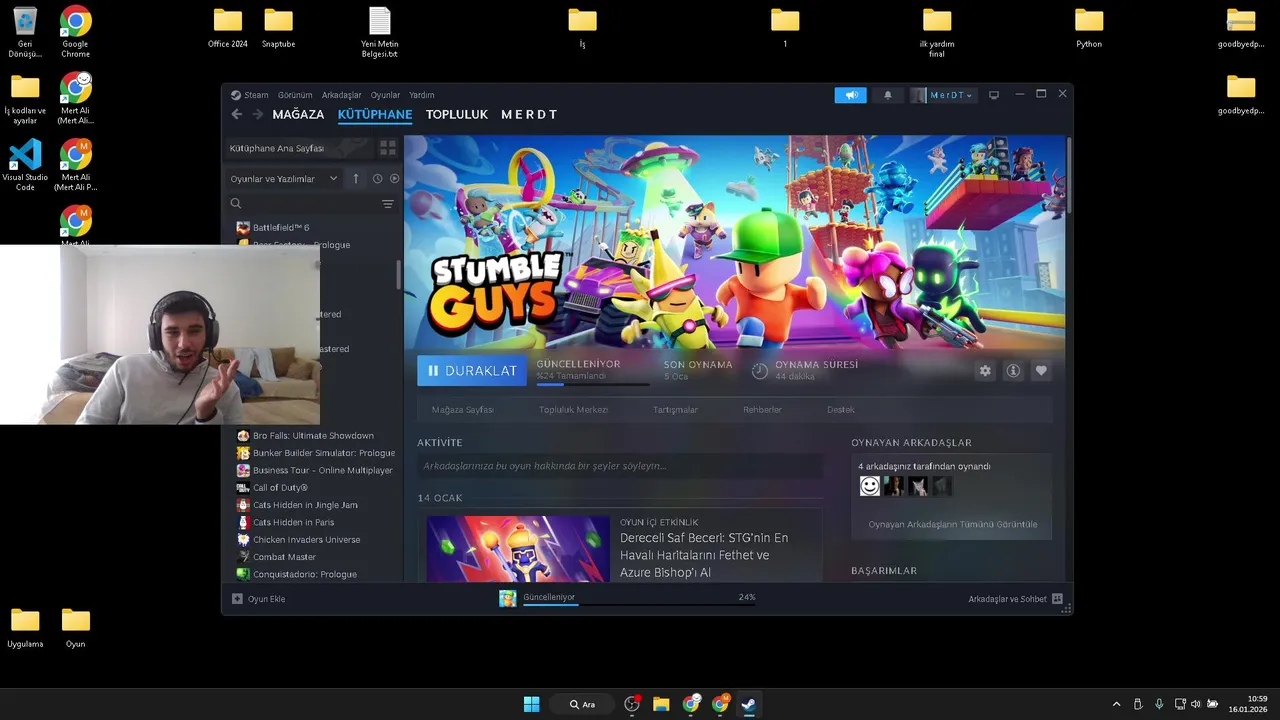Open the Destek link
The image size is (1280, 720).
click(x=841, y=410)
